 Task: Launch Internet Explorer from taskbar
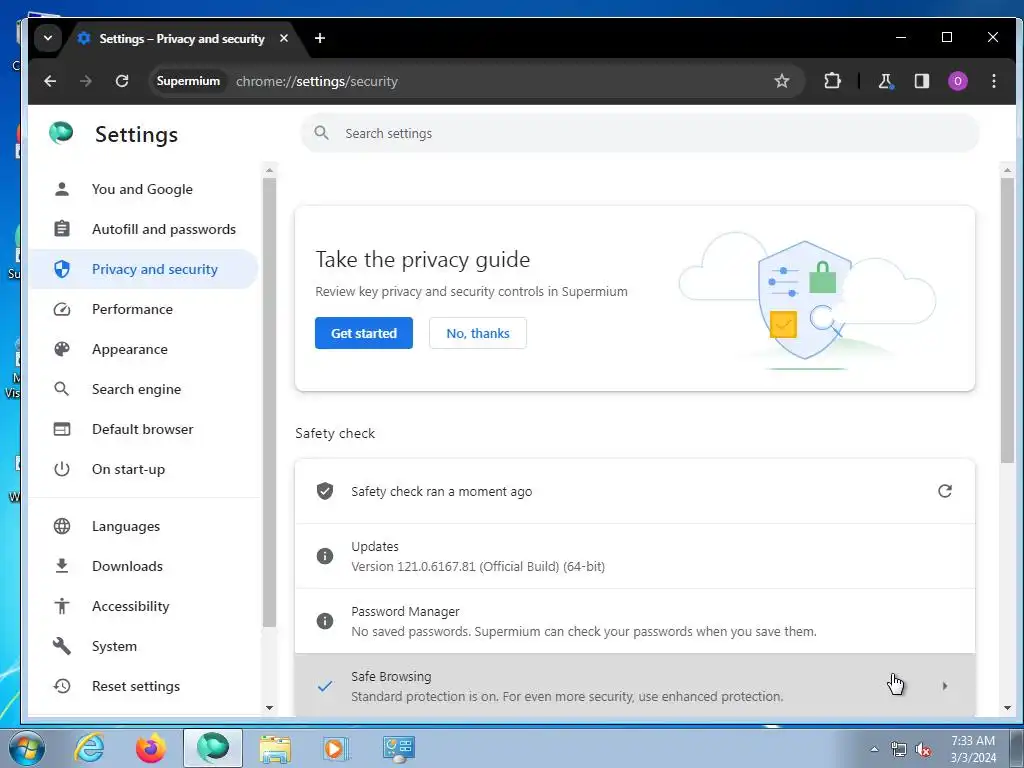coord(89,748)
